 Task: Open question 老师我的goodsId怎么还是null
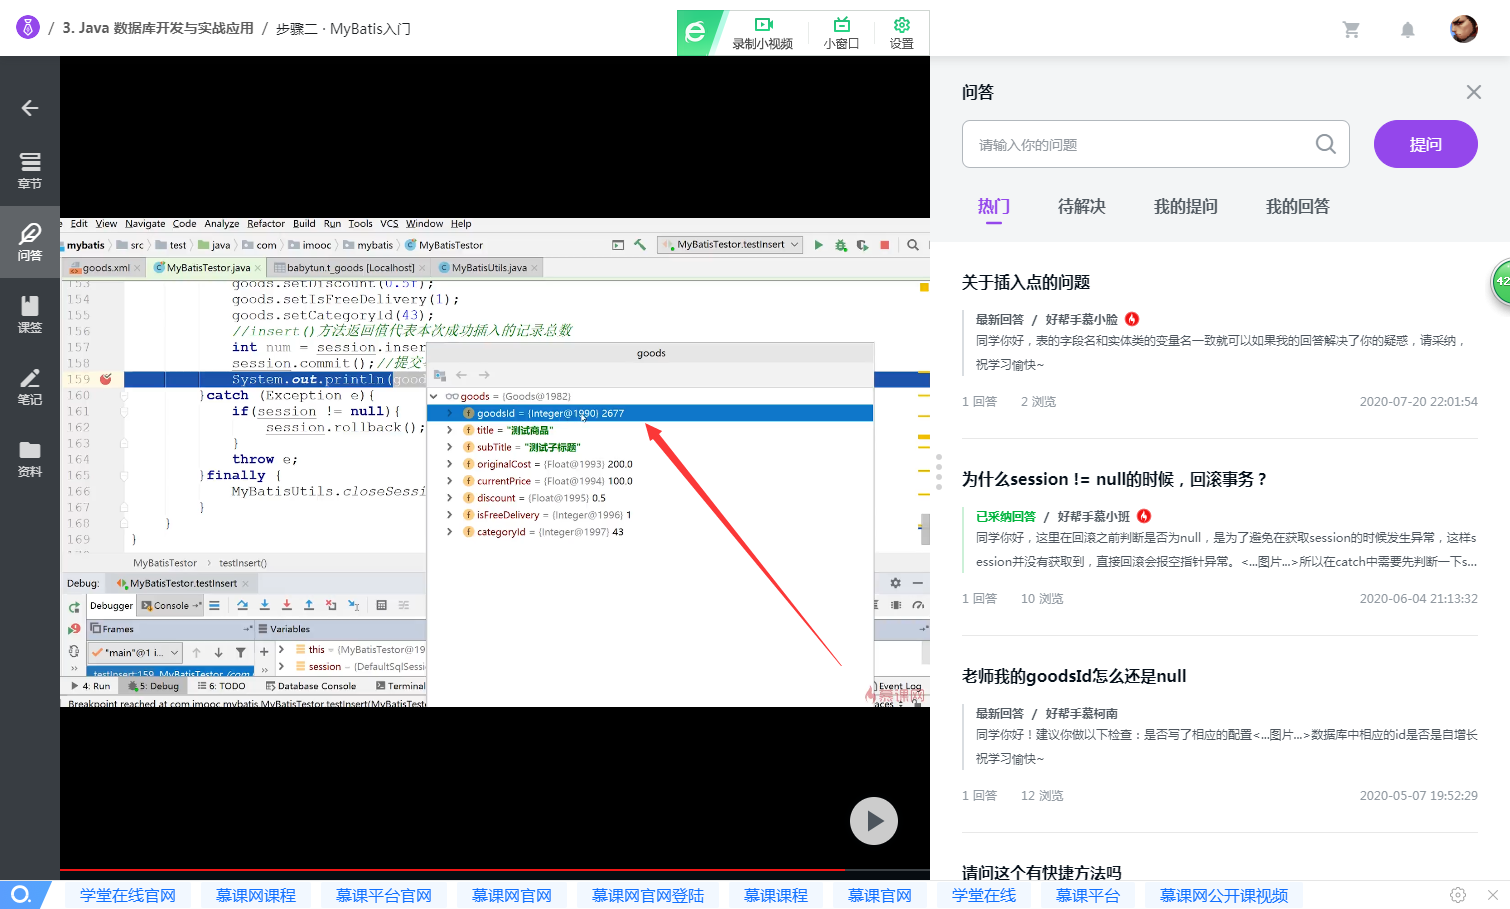1074,676
